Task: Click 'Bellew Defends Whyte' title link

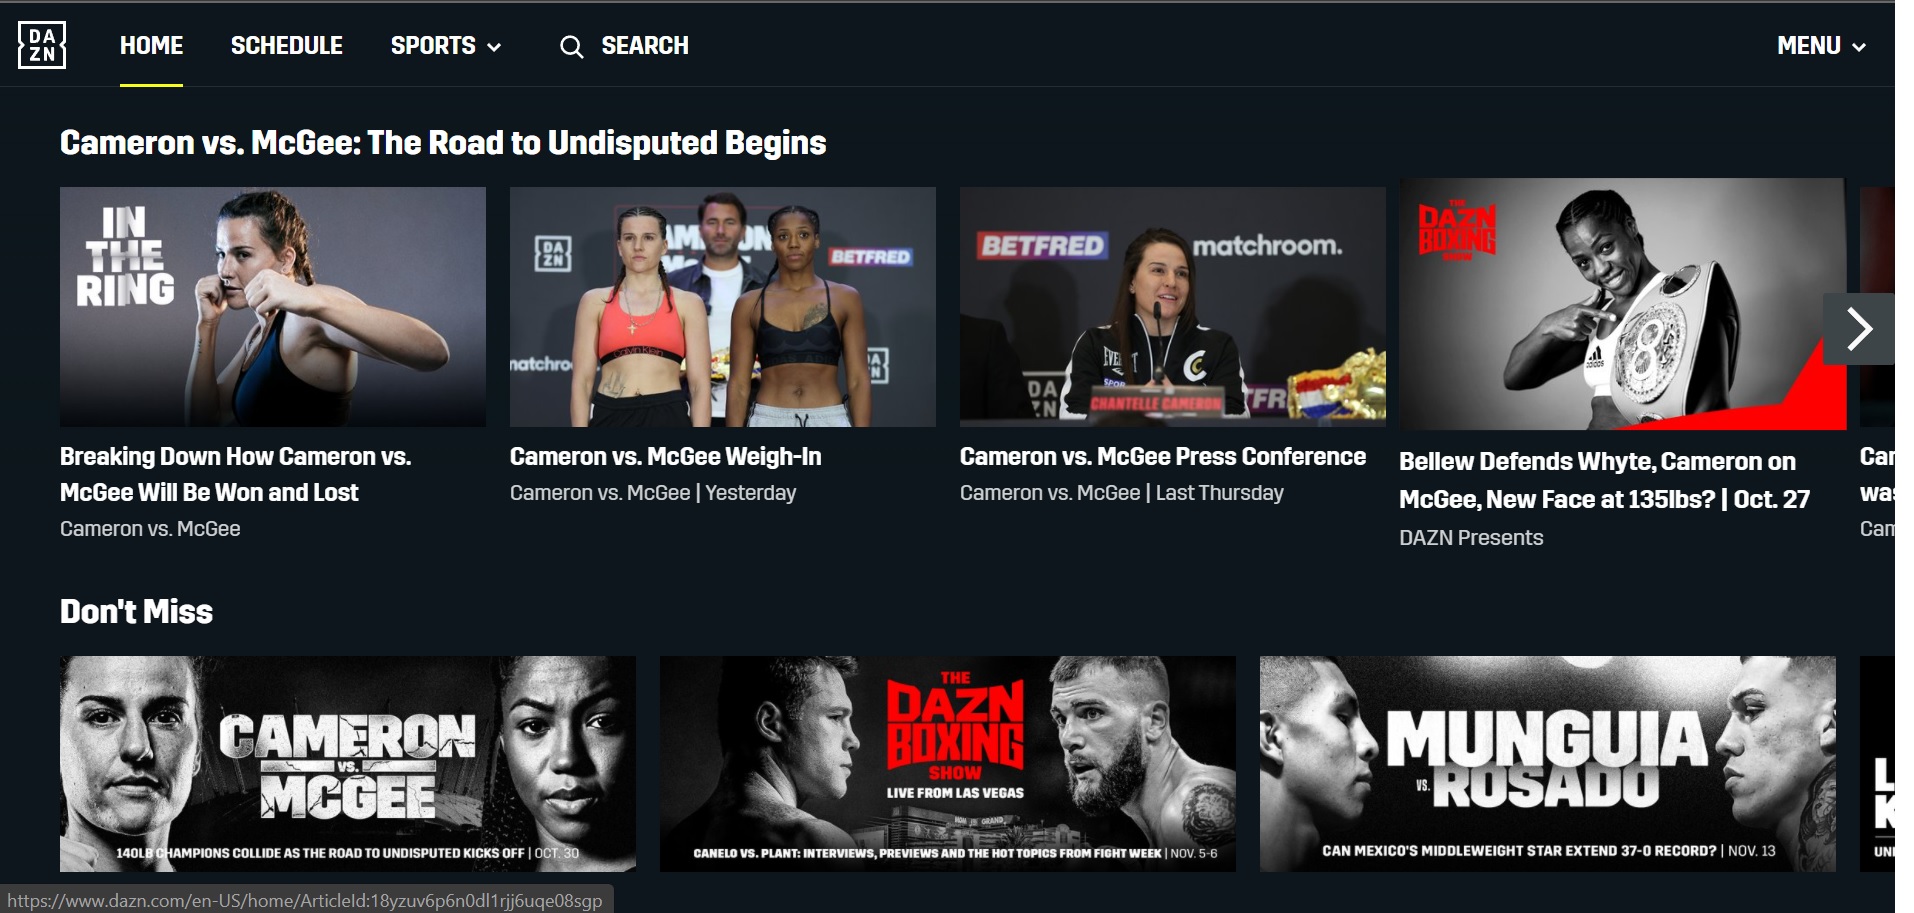Action: click(x=1604, y=480)
